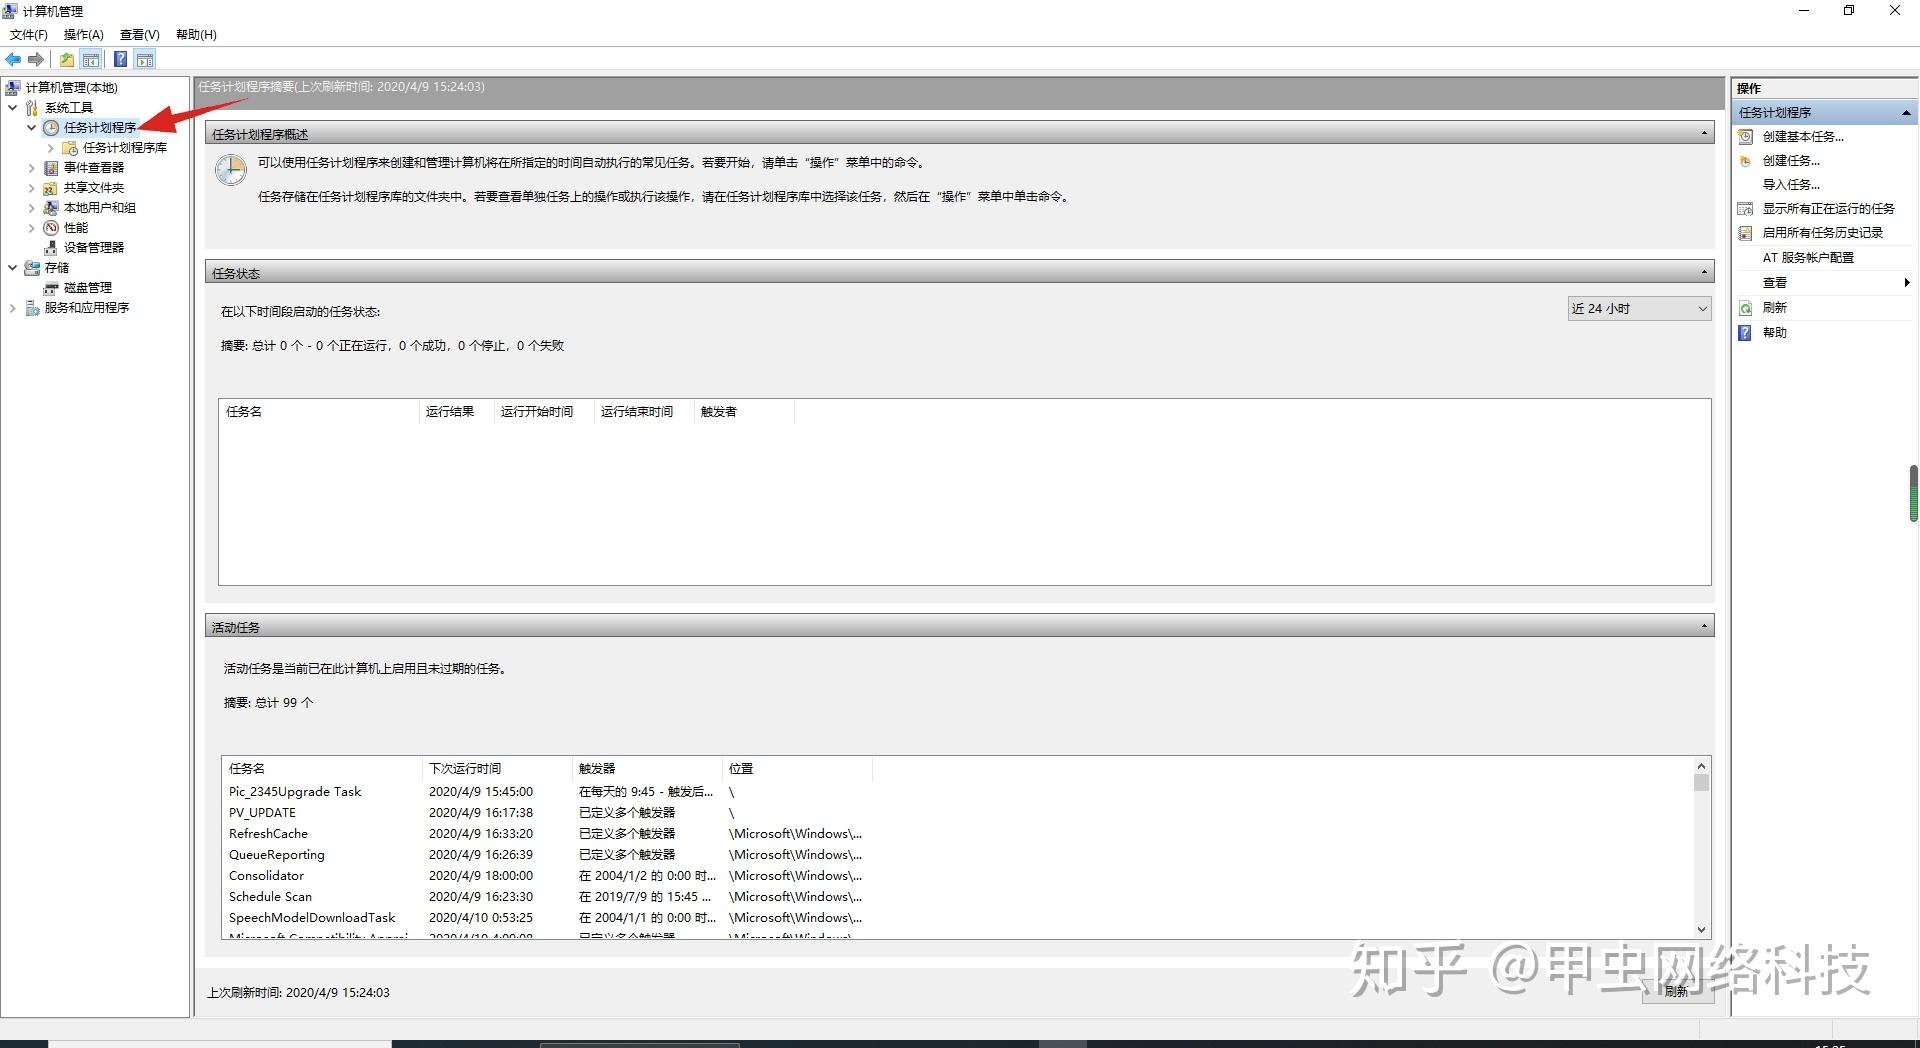1920x1048 pixels.
Task: Open the 查看(V) menu
Action: [x=140, y=35]
